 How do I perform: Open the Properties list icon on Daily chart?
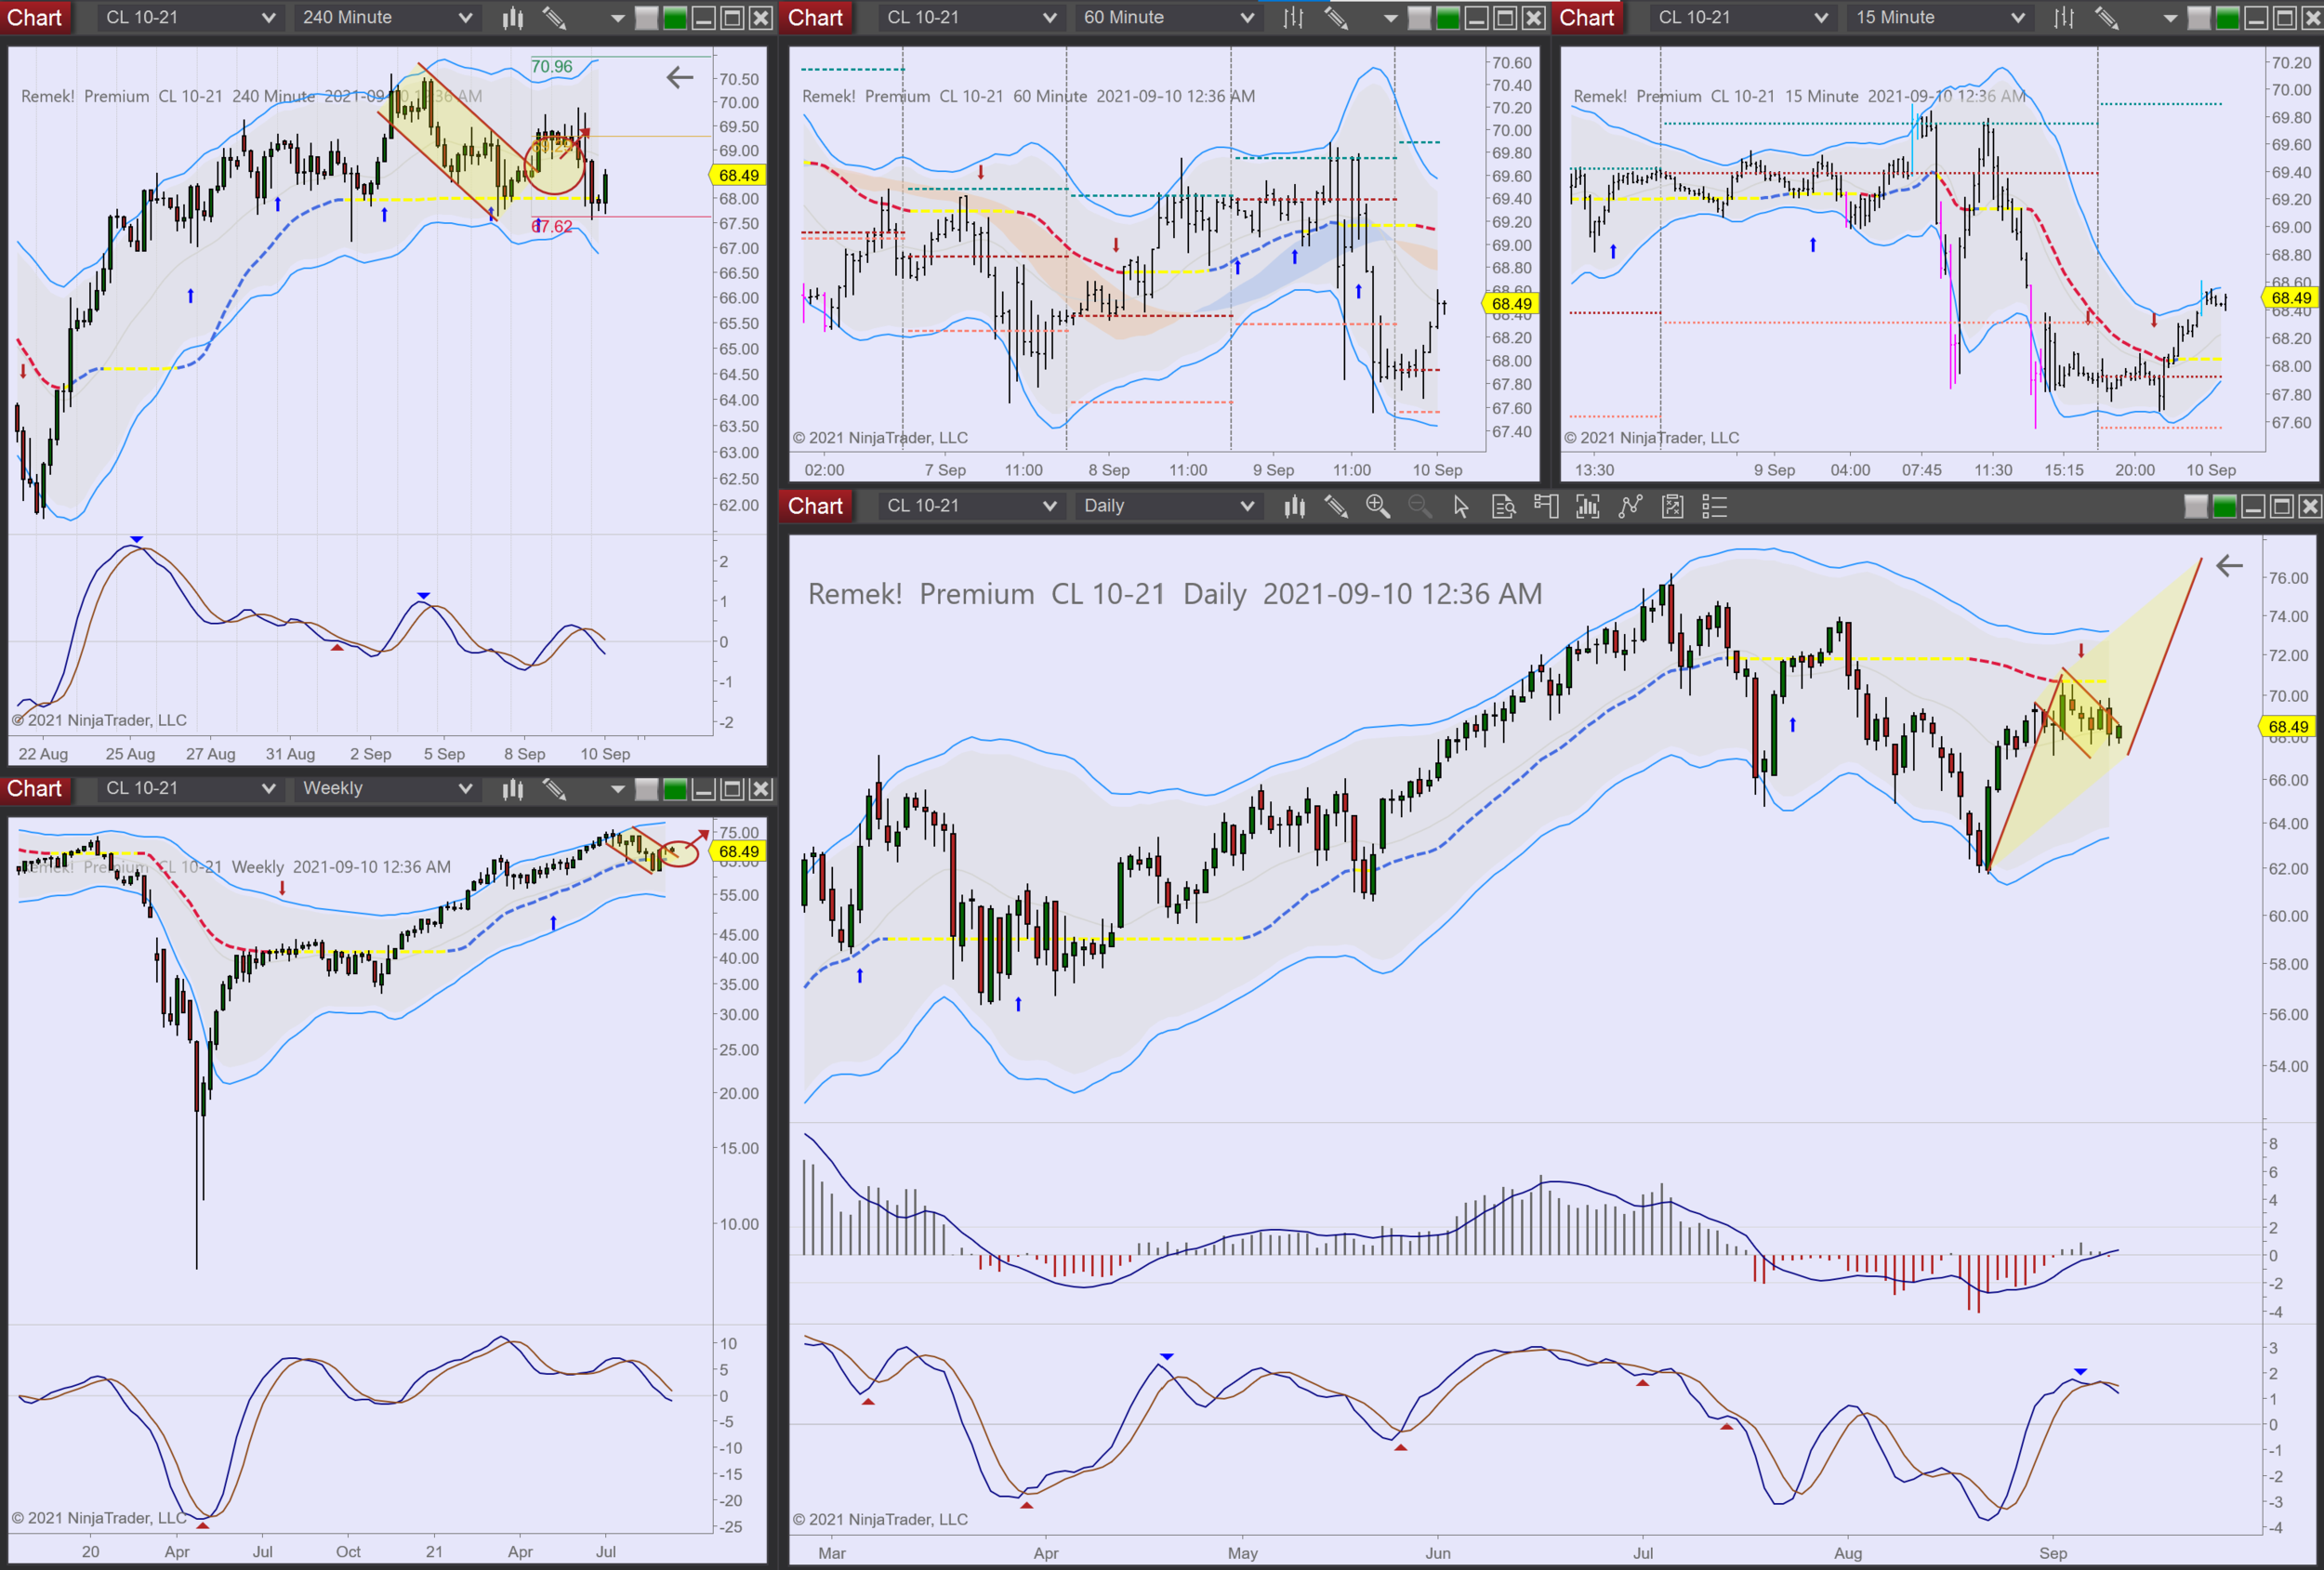click(1714, 506)
